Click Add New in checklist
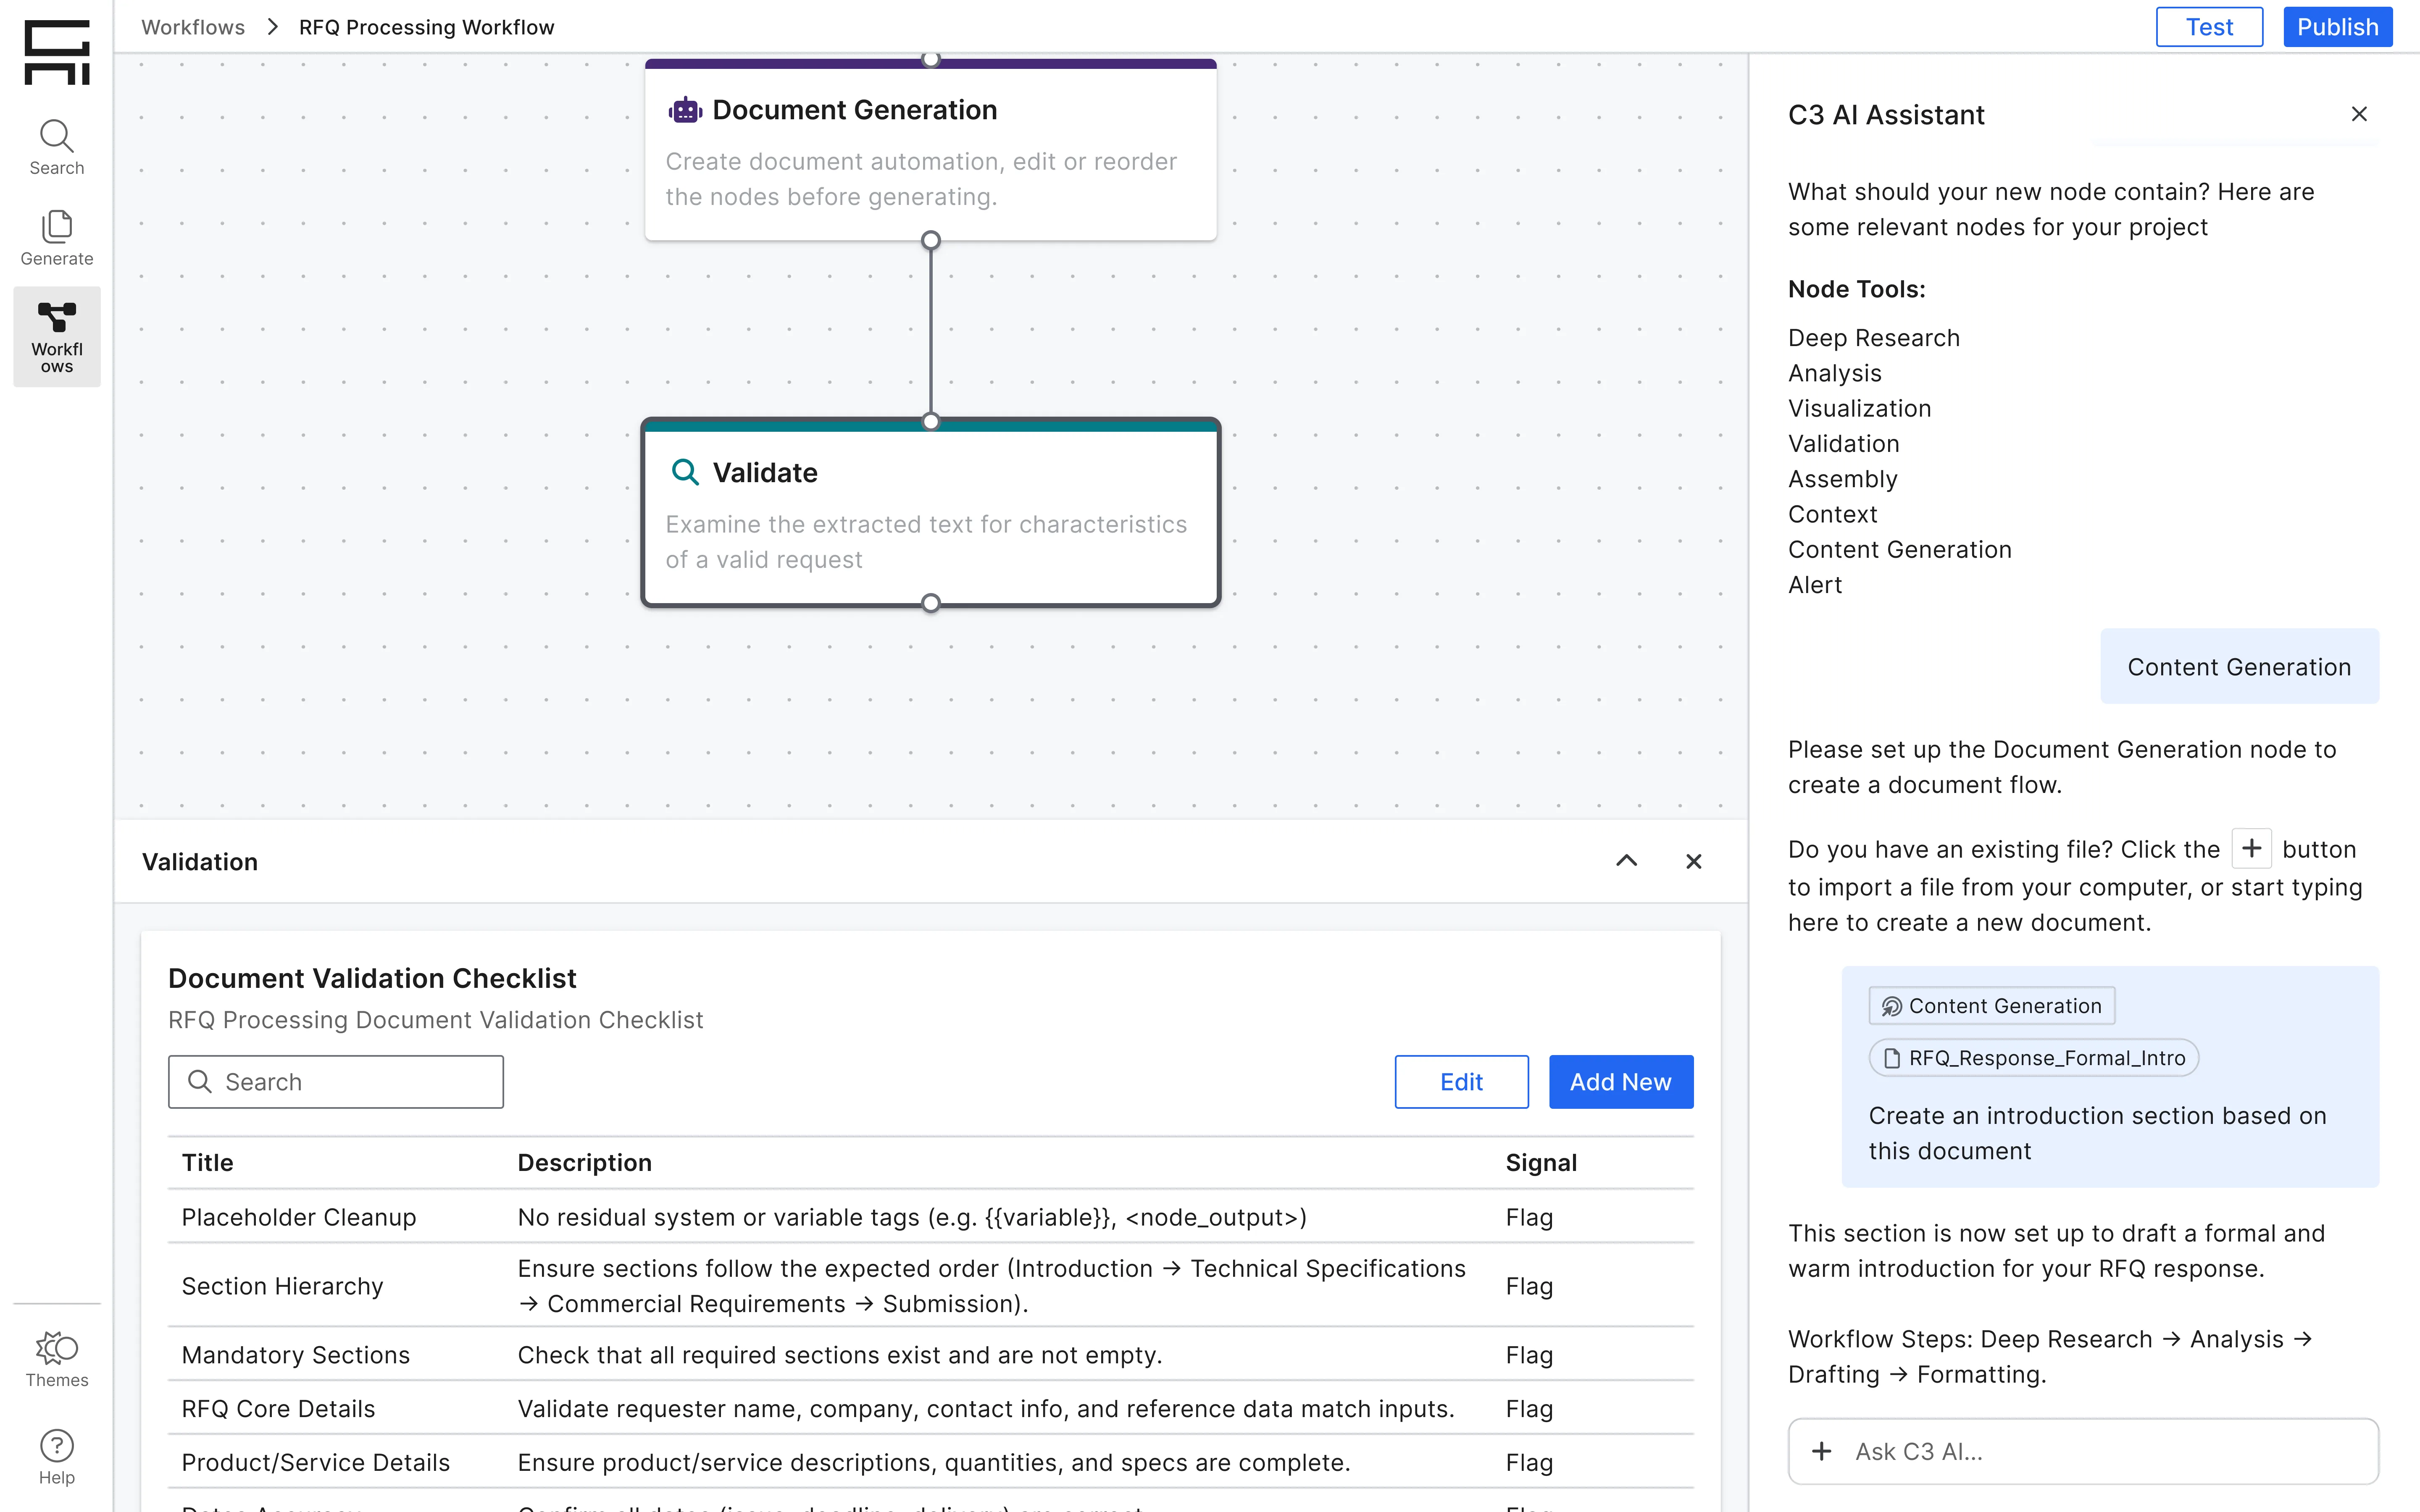The width and height of the screenshot is (2420, 1512). [1620, 1081]
